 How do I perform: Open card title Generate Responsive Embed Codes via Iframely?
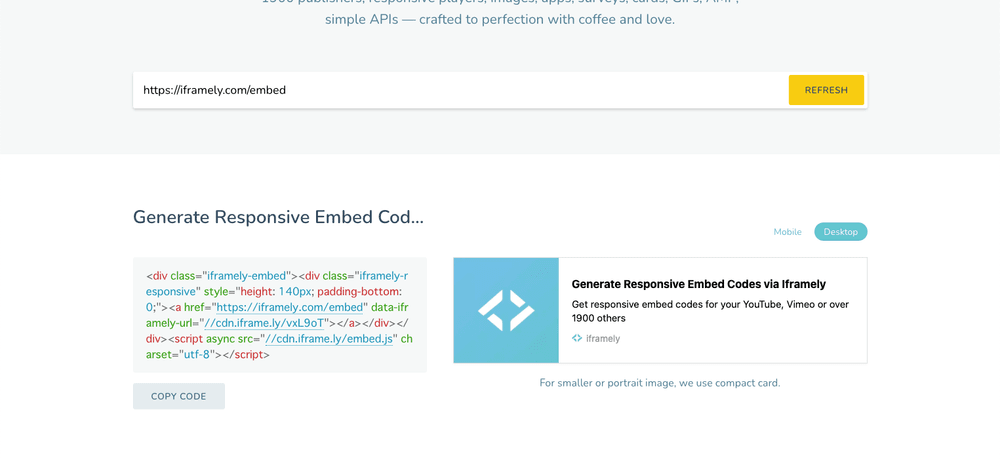698,284
